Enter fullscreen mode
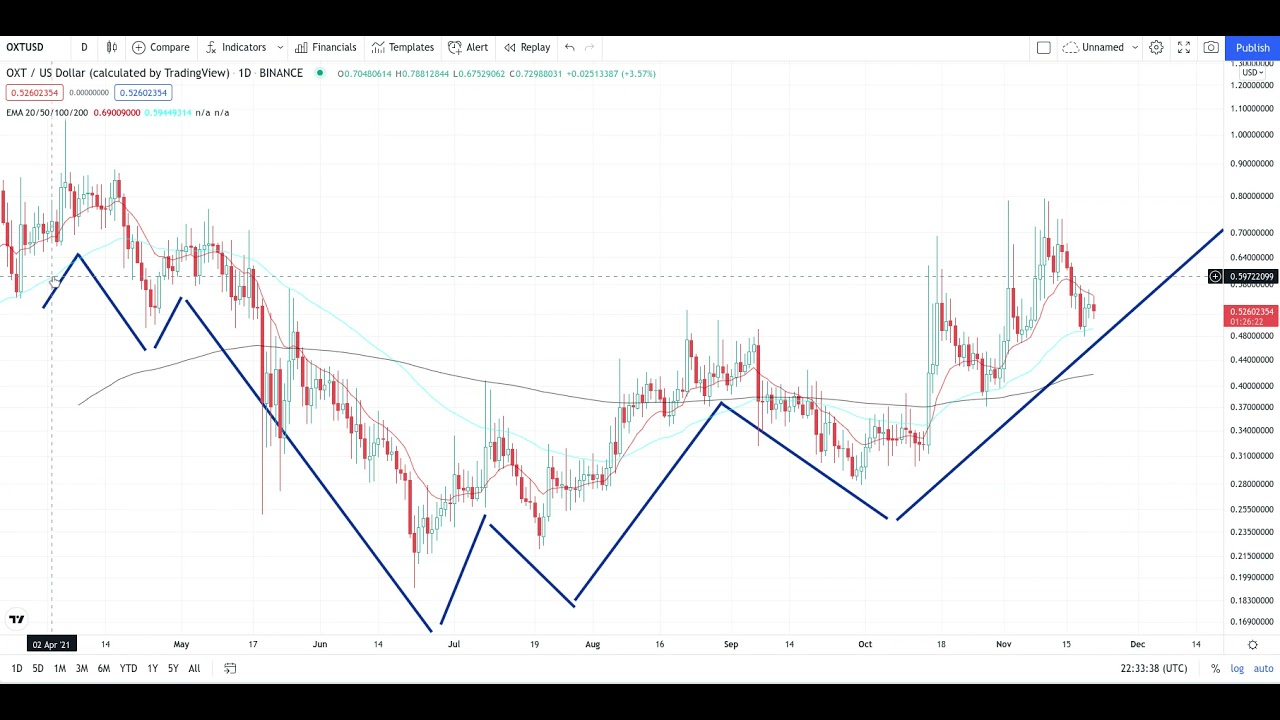The height and width of the screenshot is (720, 1280). pyautogui.click(x=1184, y=47)
